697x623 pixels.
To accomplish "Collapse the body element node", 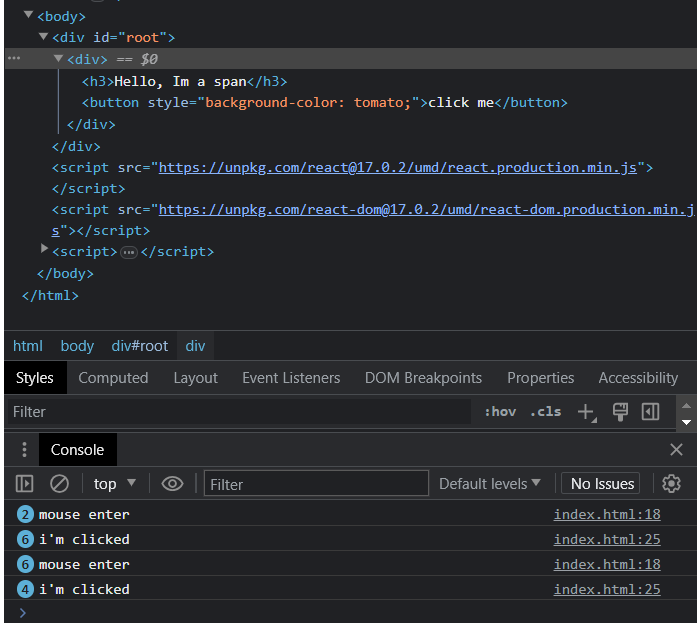I will 28,15.
